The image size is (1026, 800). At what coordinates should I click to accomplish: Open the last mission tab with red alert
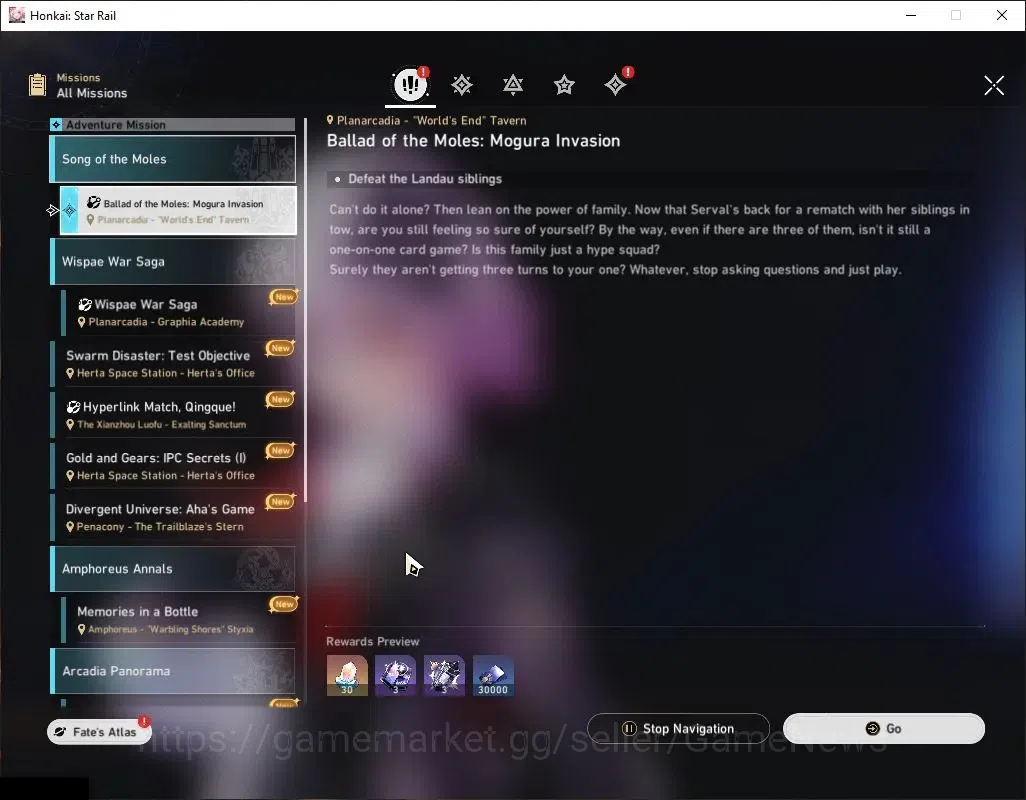point(616,84)
